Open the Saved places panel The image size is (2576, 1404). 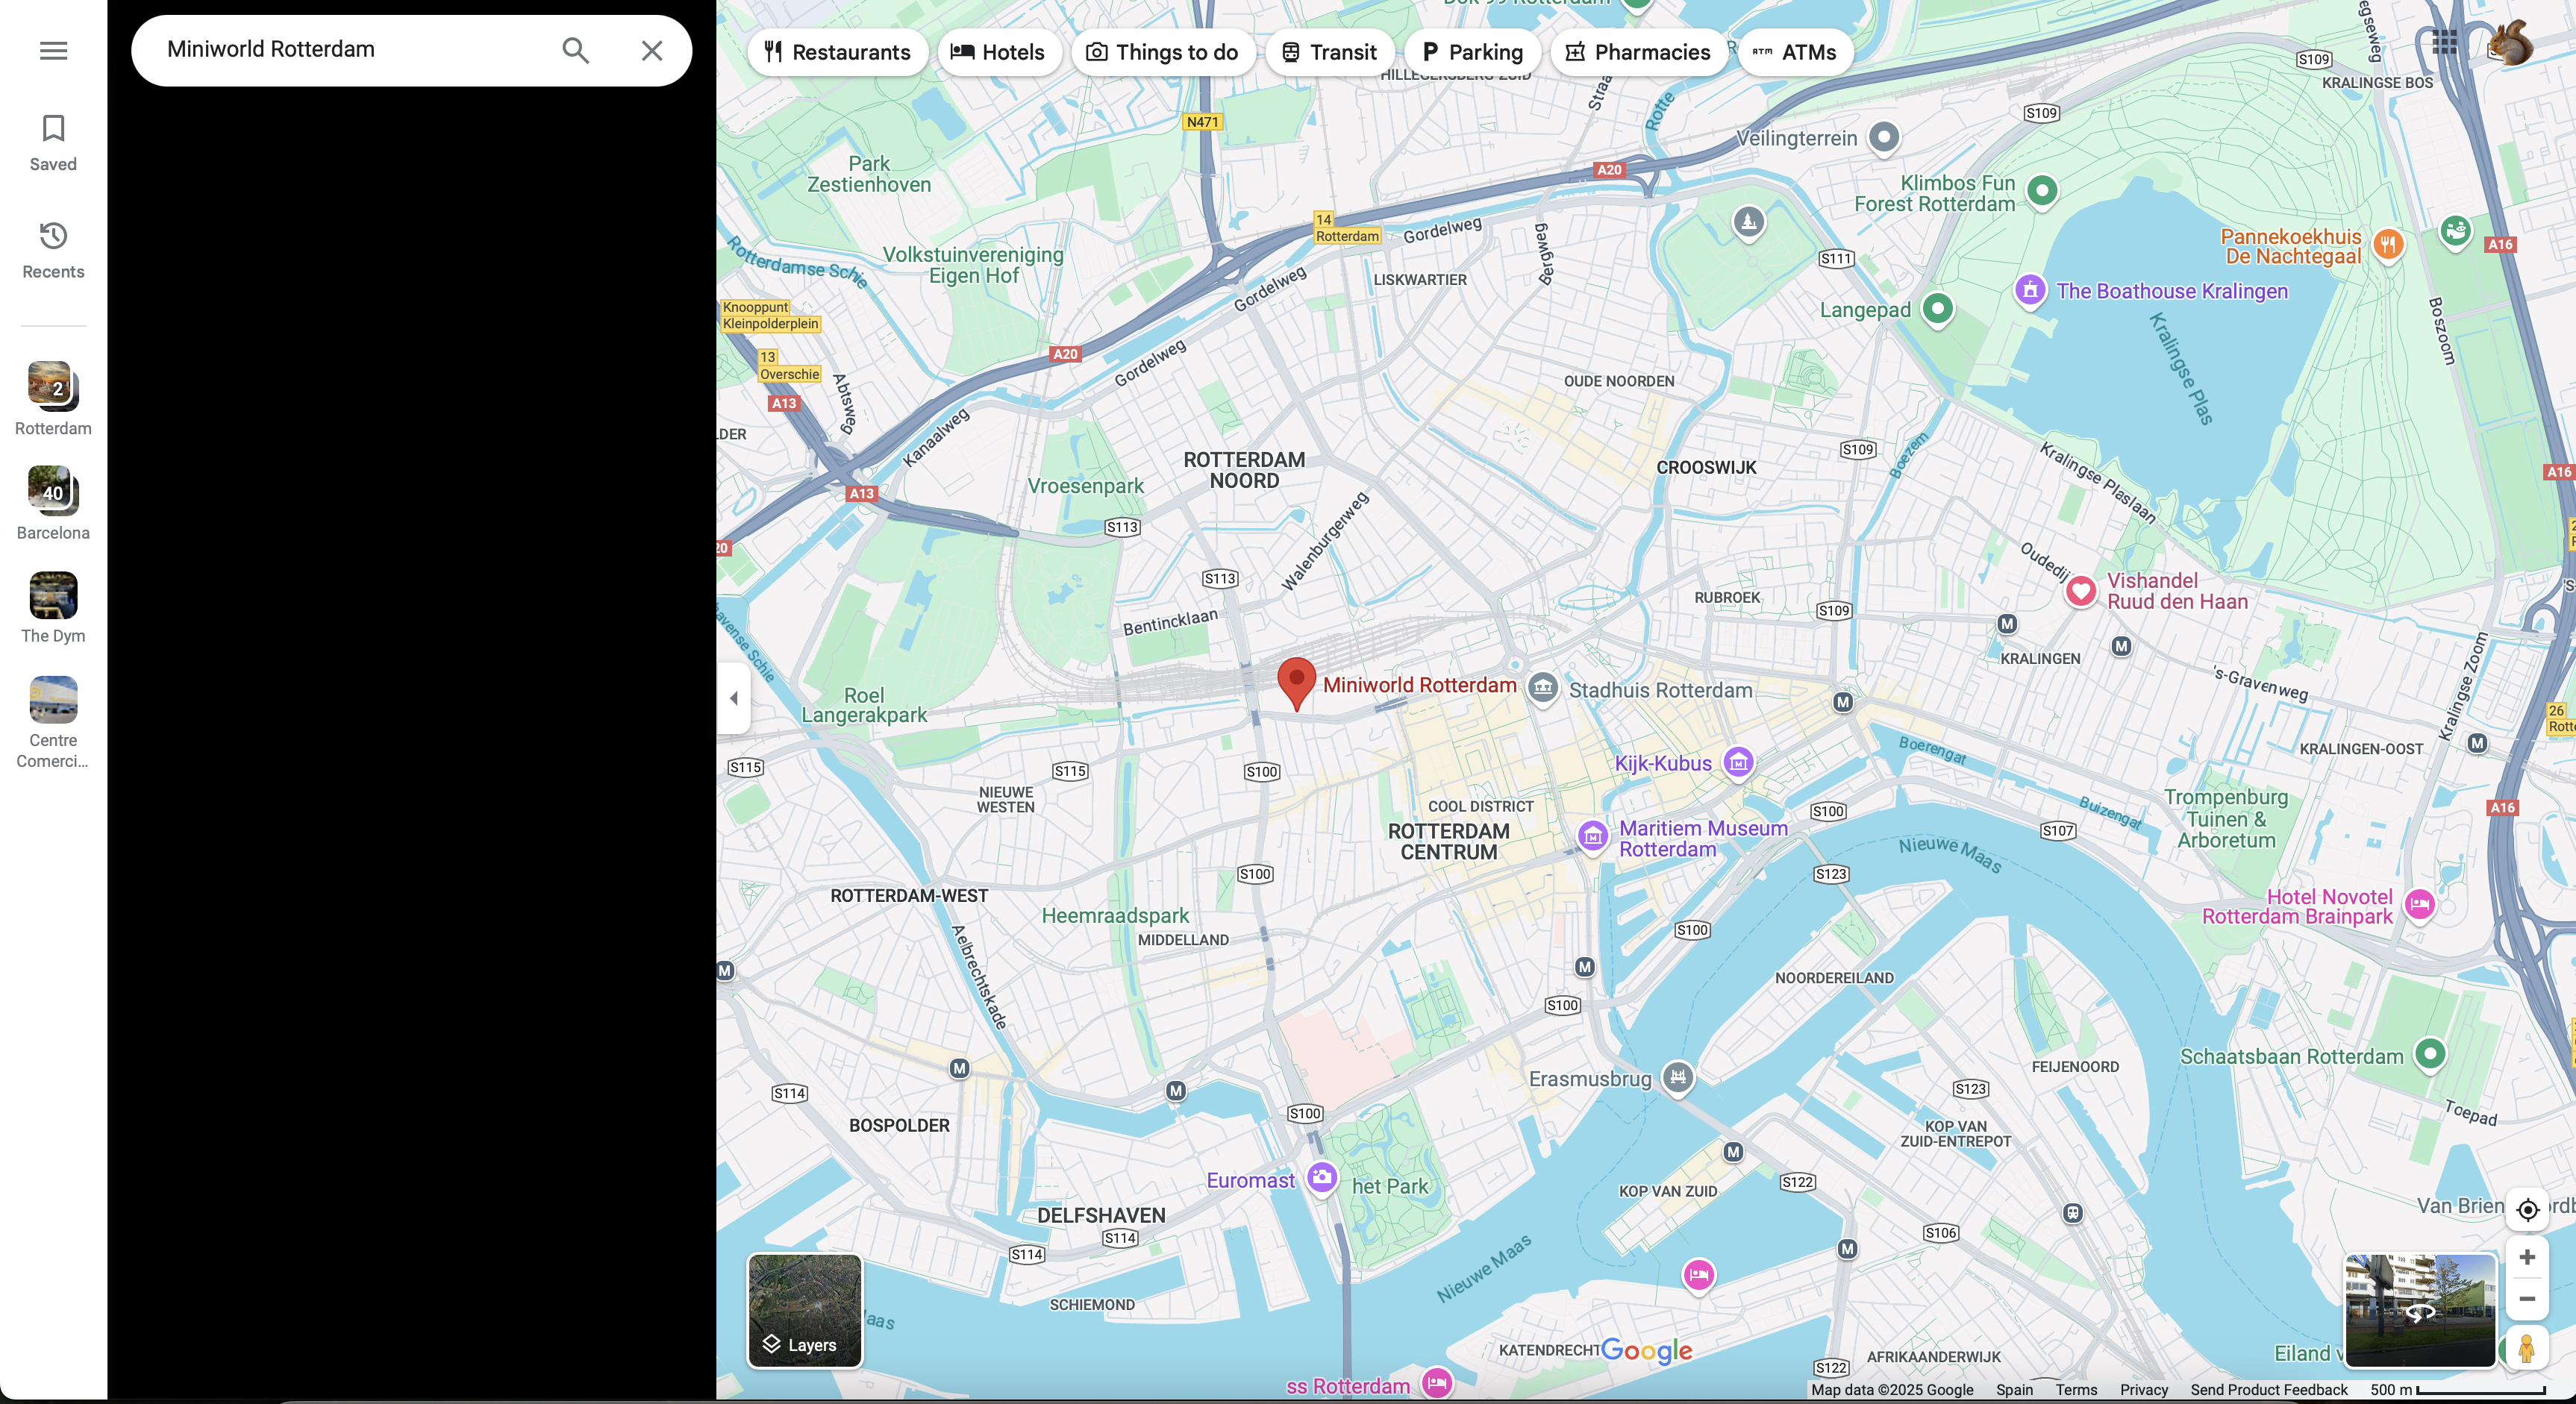coord(53,142)
